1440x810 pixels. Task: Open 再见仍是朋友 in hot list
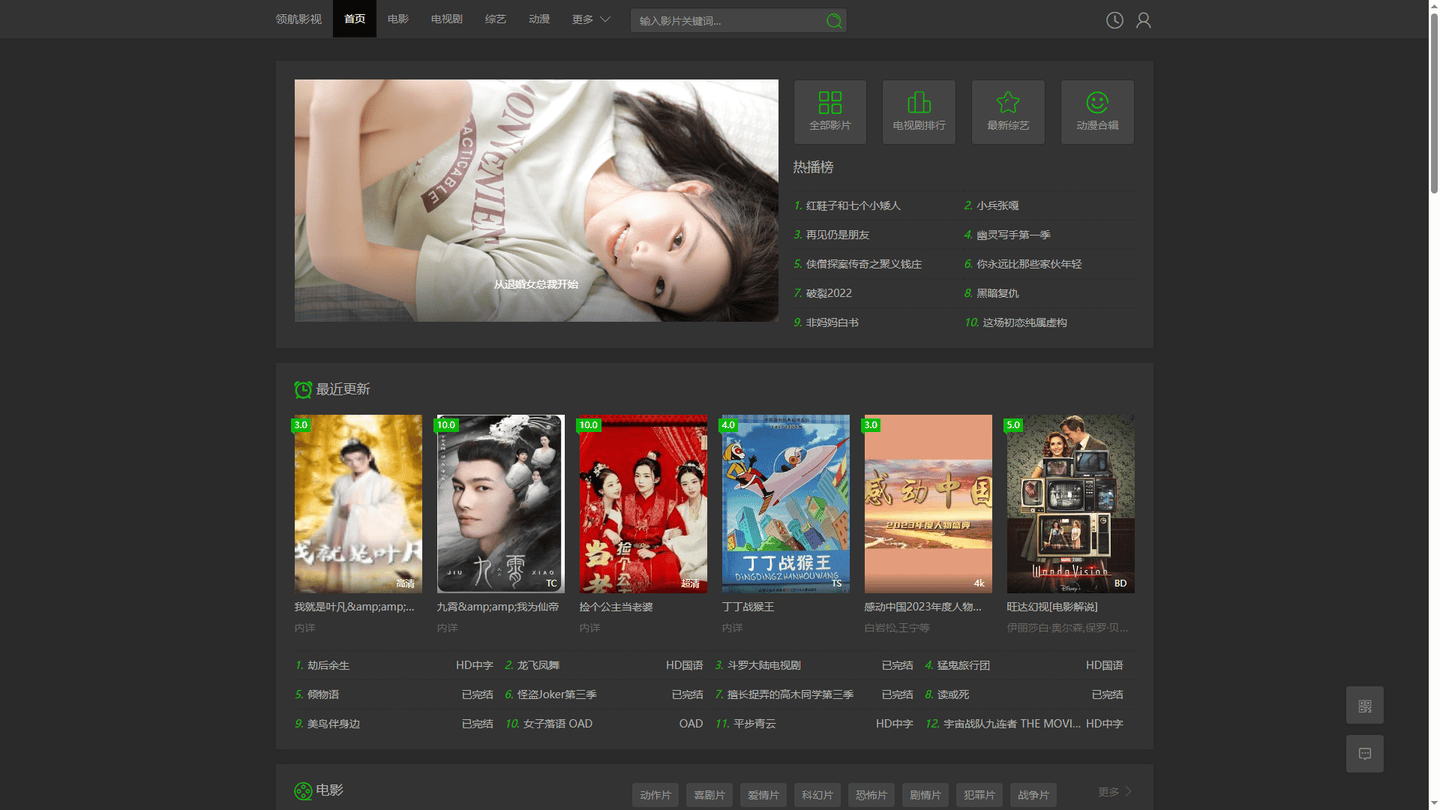[x=838, y=234]
